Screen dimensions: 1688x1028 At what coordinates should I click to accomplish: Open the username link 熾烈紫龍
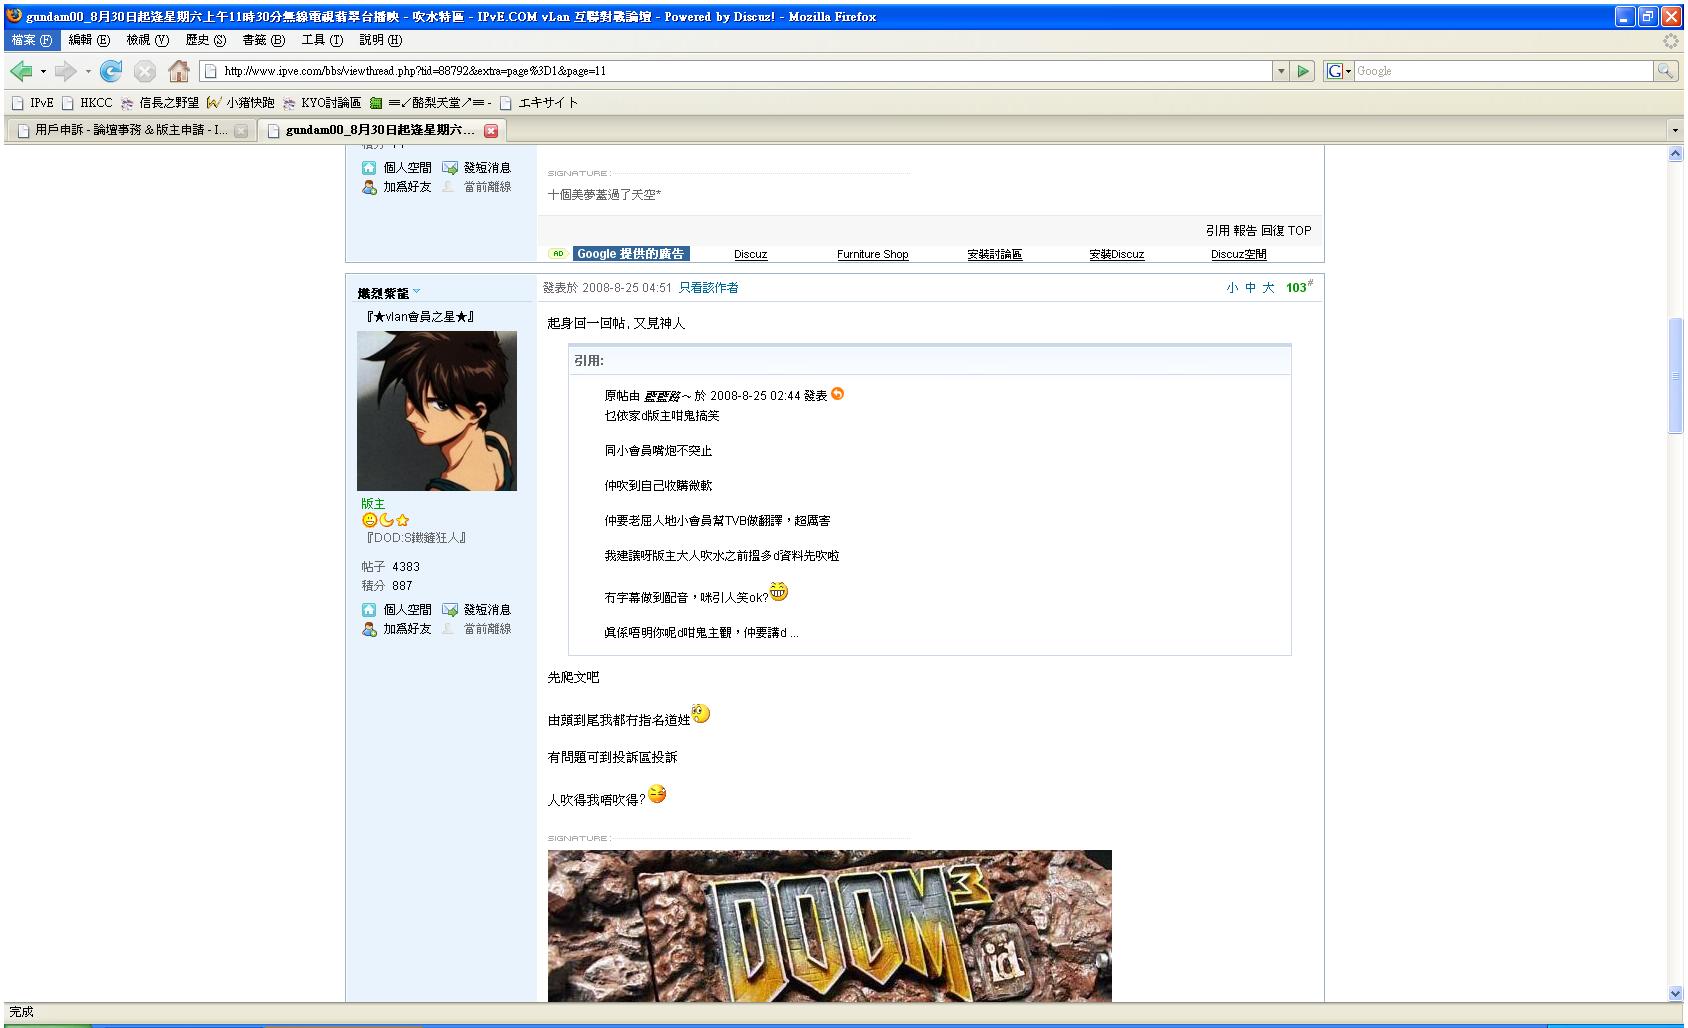pos(384,293)
